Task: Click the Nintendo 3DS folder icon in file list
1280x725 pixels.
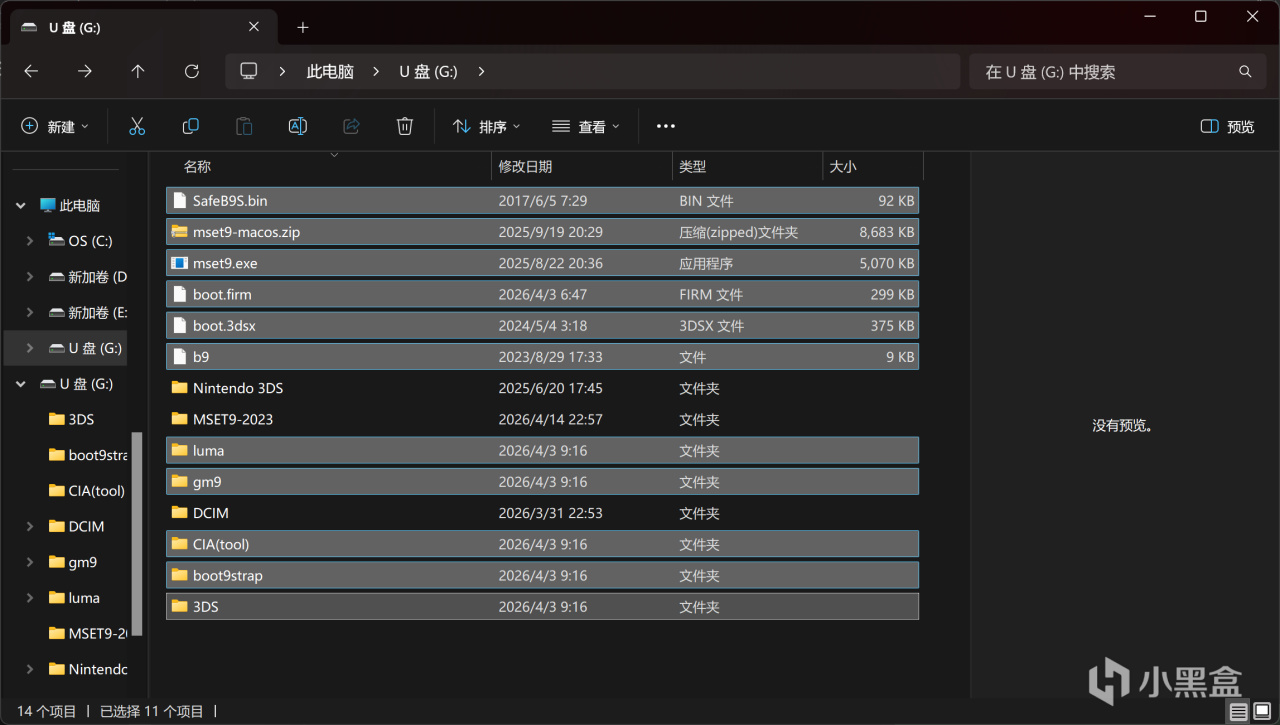Action: 179,388
